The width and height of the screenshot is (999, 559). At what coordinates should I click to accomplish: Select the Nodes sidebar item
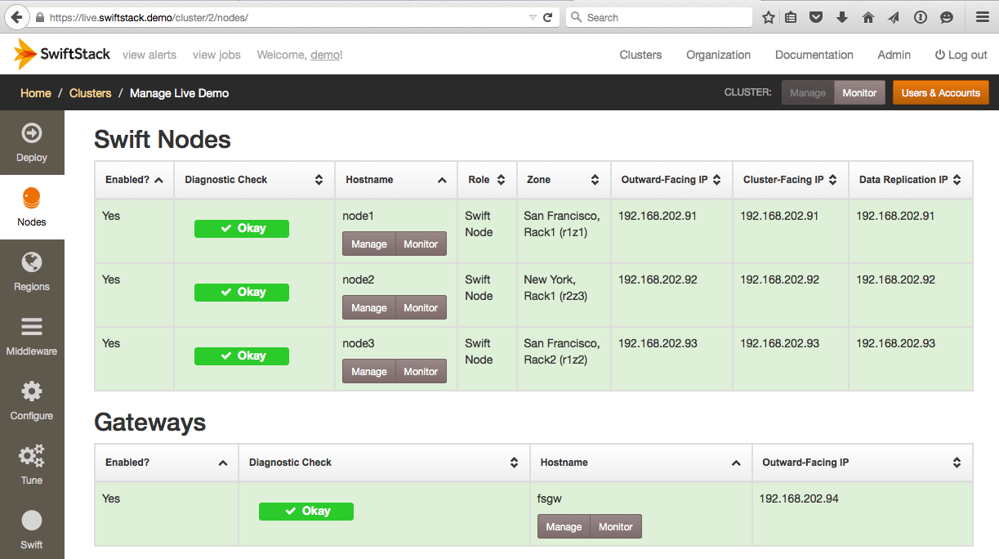(32, 207)
